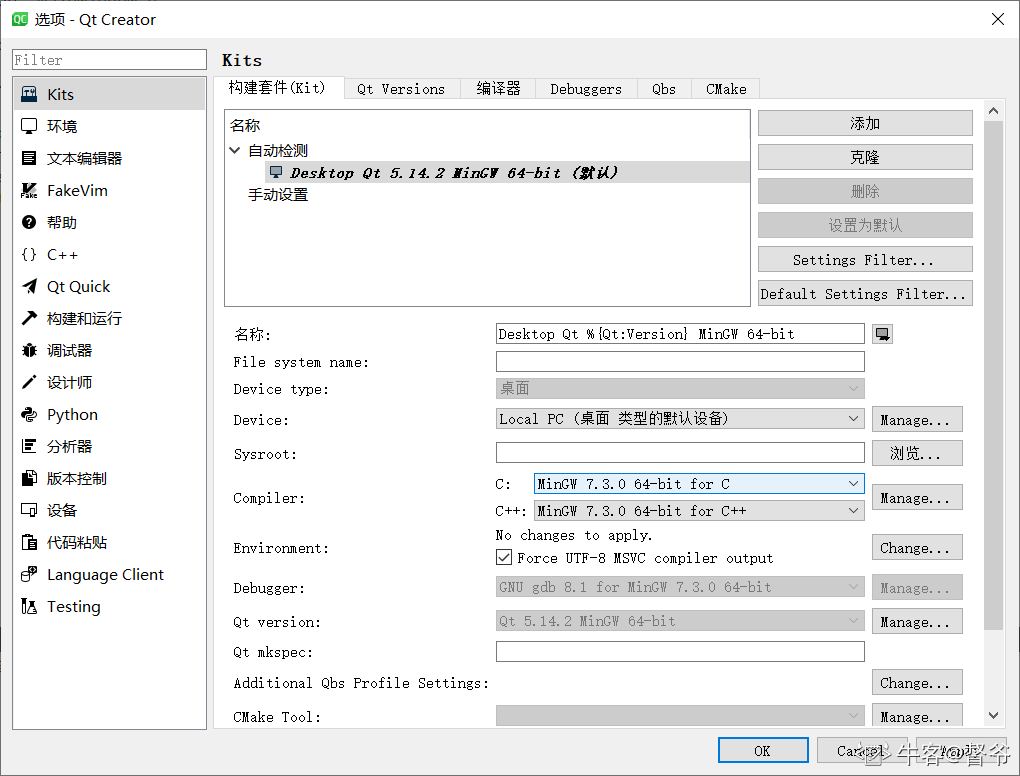Screen dimensions: 1020x776
Task: Open the 帮助 question mark icon
Action: [29, 222]
